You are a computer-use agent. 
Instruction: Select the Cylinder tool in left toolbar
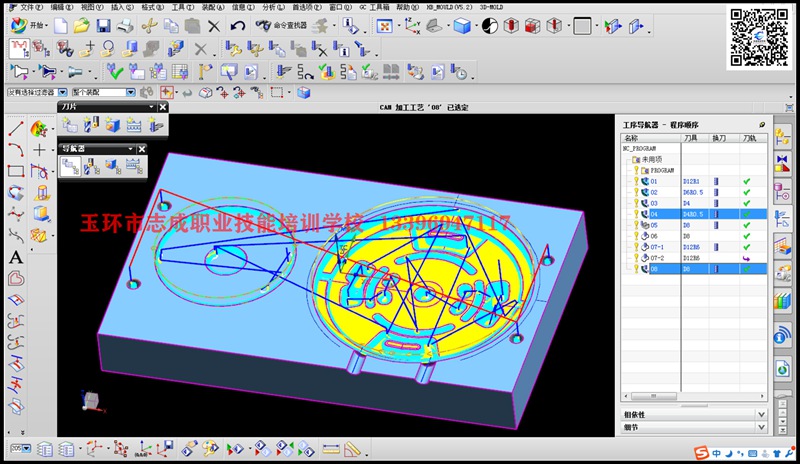pyautogui.click(x=42, y=193)
